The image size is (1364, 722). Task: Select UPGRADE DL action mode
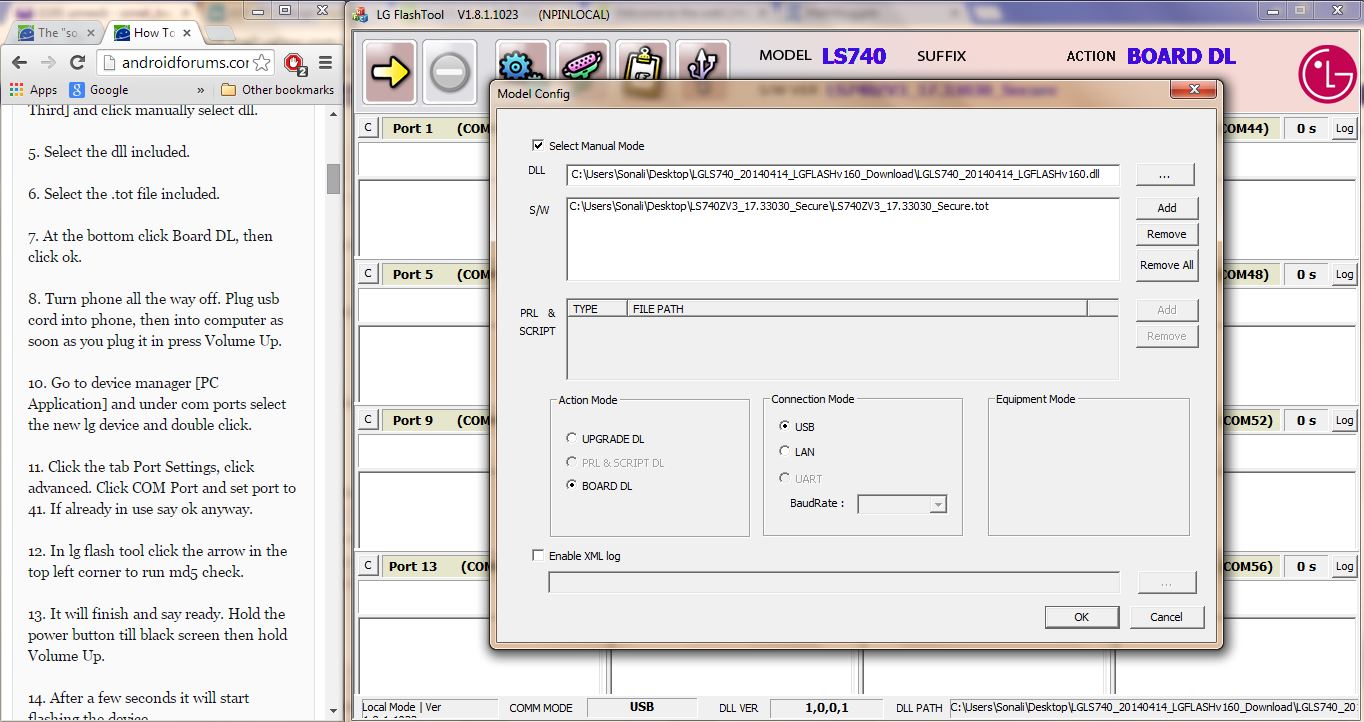click(x=571, y=438)
